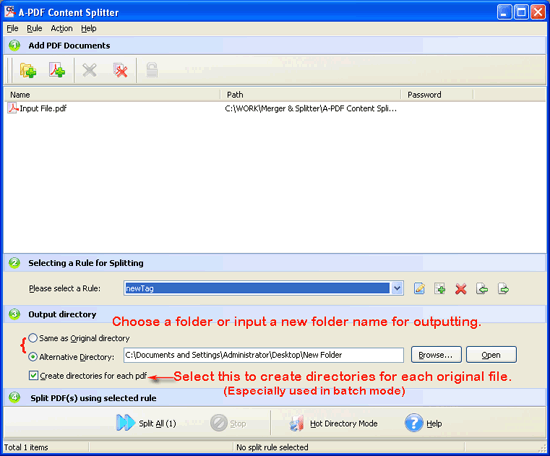Screen dimensions: 550x456
Task: Open the Help menu
Action: (89, 28)
